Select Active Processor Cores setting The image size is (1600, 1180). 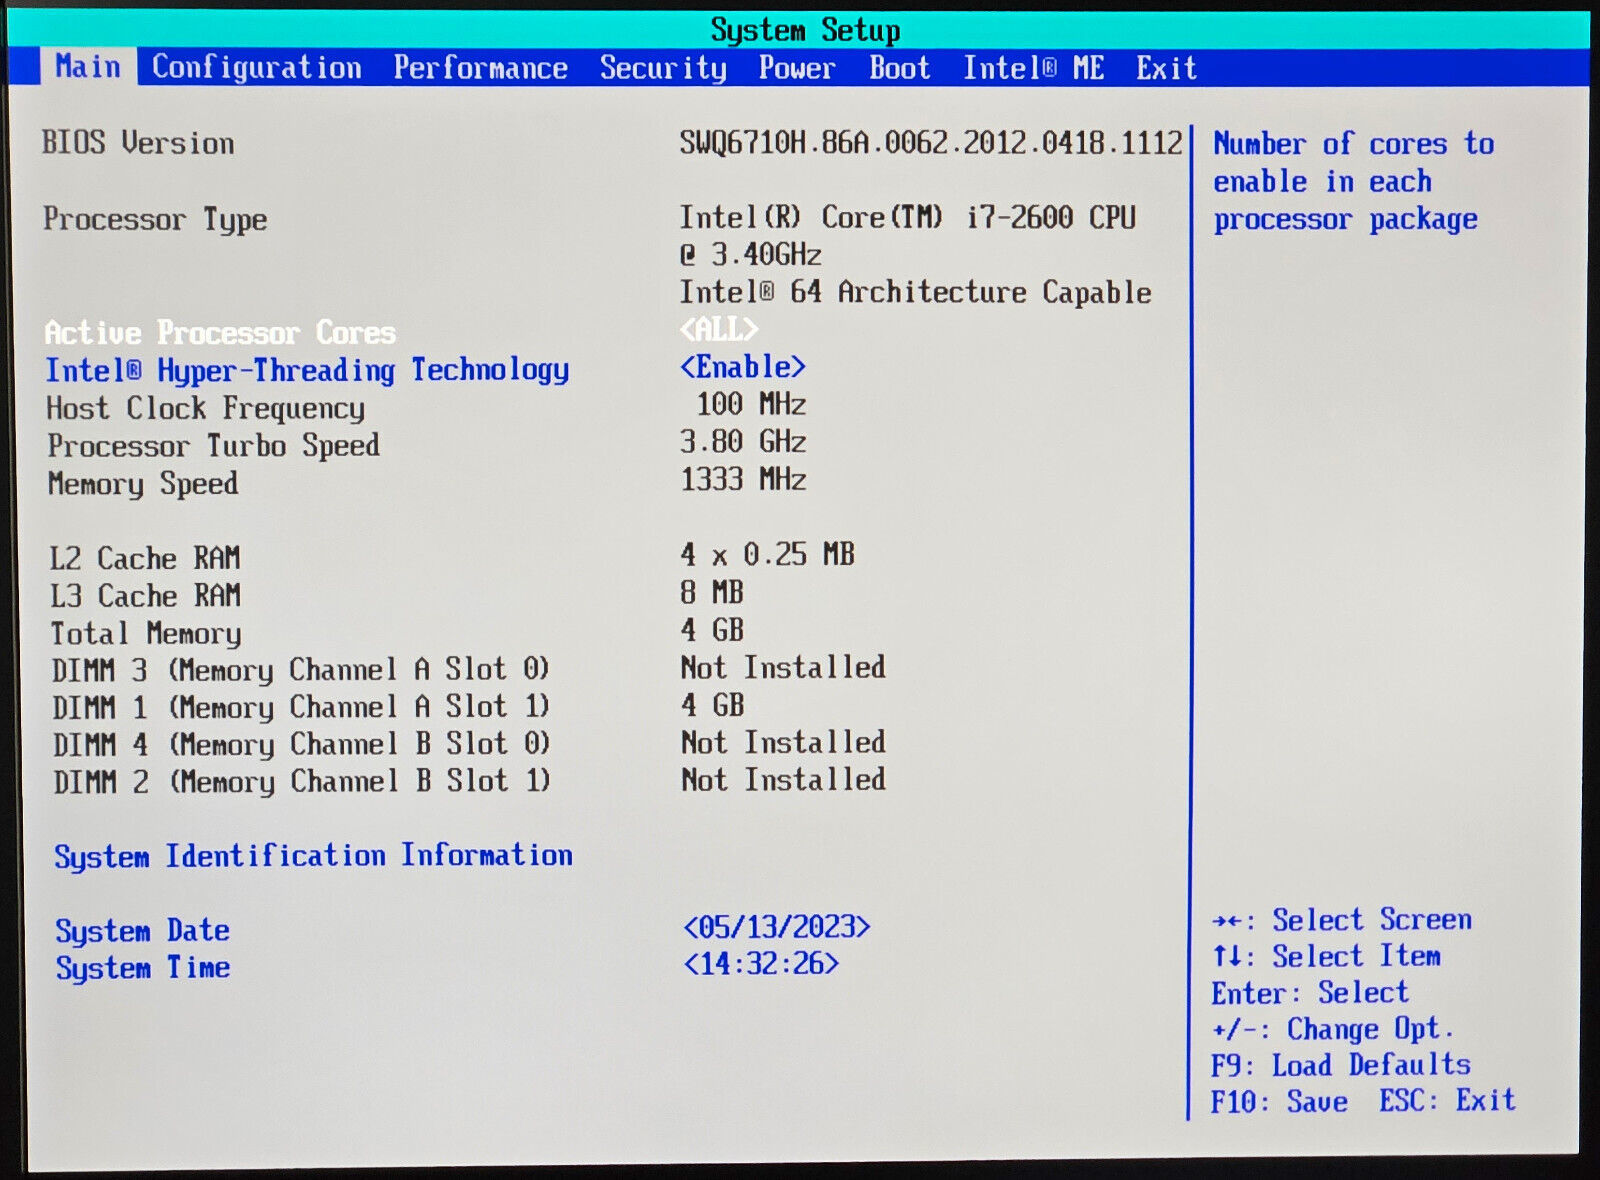(220, 332)
